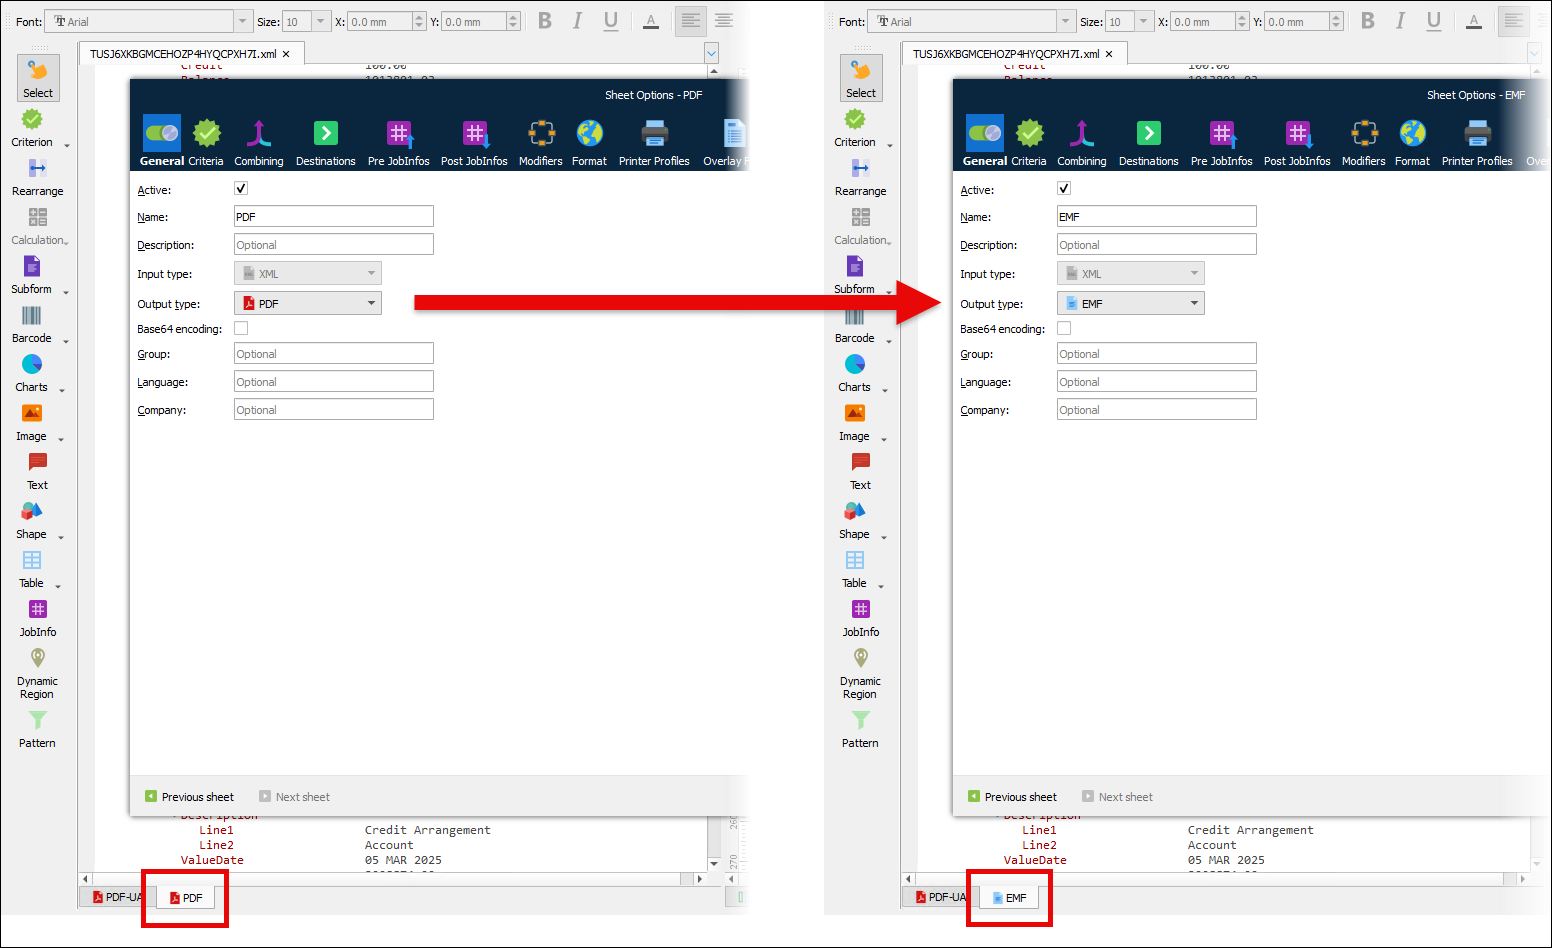
Task: Select Charts tool in left window sidebar
Action: (32, 373)
